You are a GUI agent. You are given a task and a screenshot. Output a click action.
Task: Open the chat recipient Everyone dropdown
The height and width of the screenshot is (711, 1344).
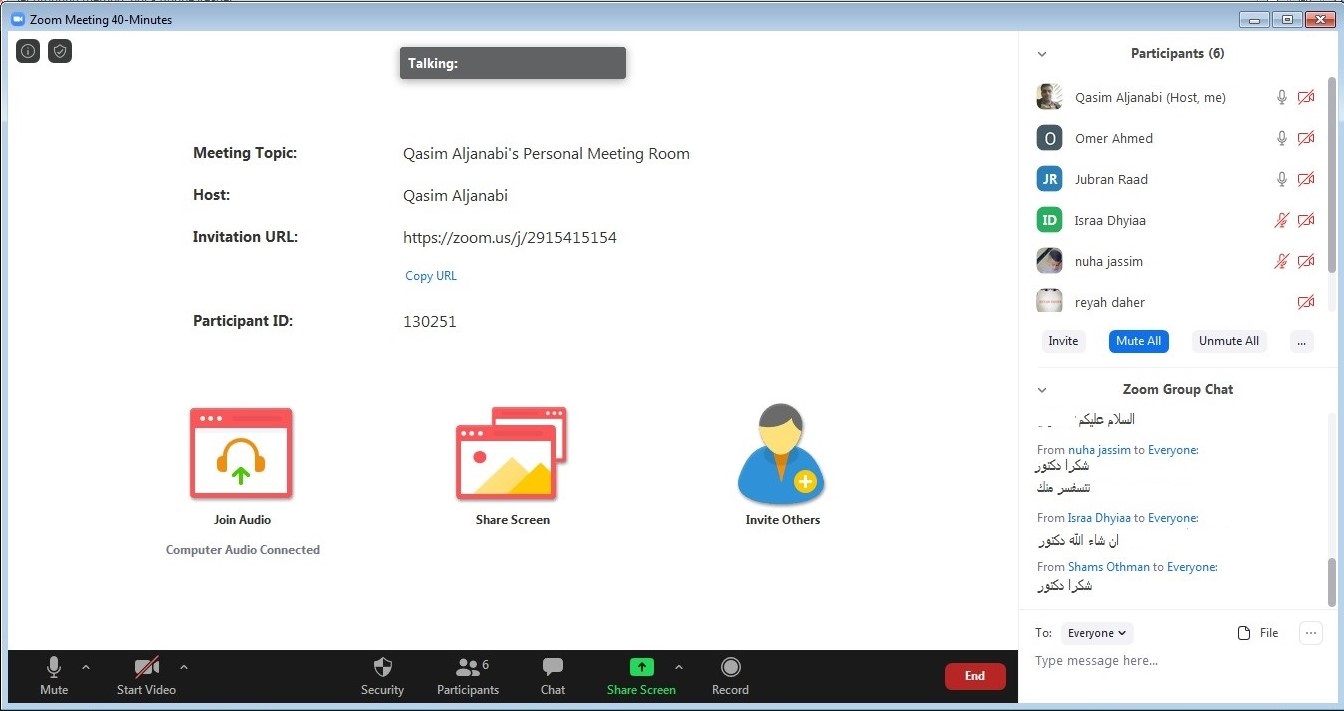coord(1097,633)
